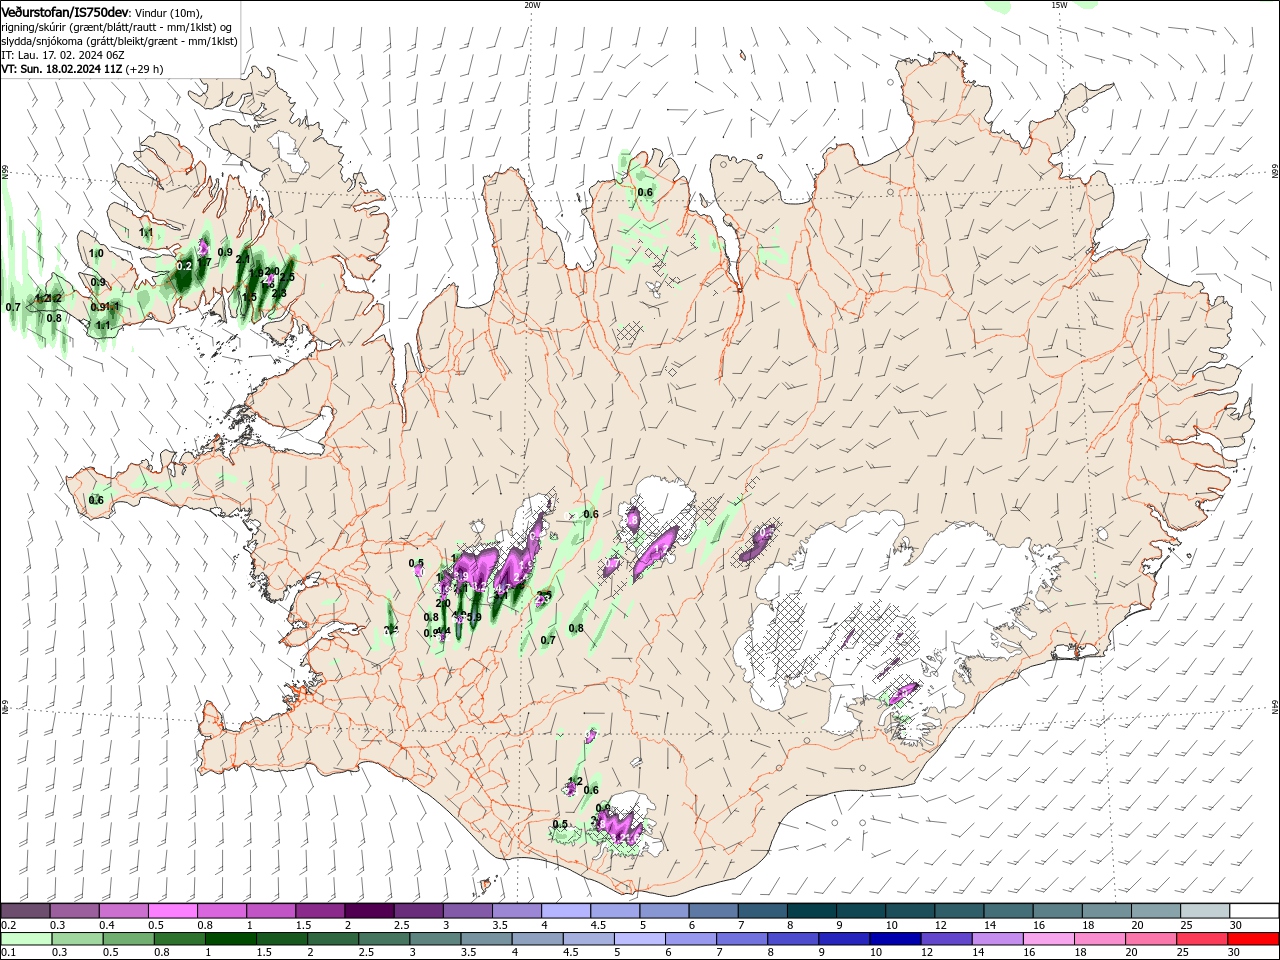Click the IT: Lau. 17. 02. 2024 06Z line
The height and width of the screenshot is (960, 1280).
(x=62, y=55)
